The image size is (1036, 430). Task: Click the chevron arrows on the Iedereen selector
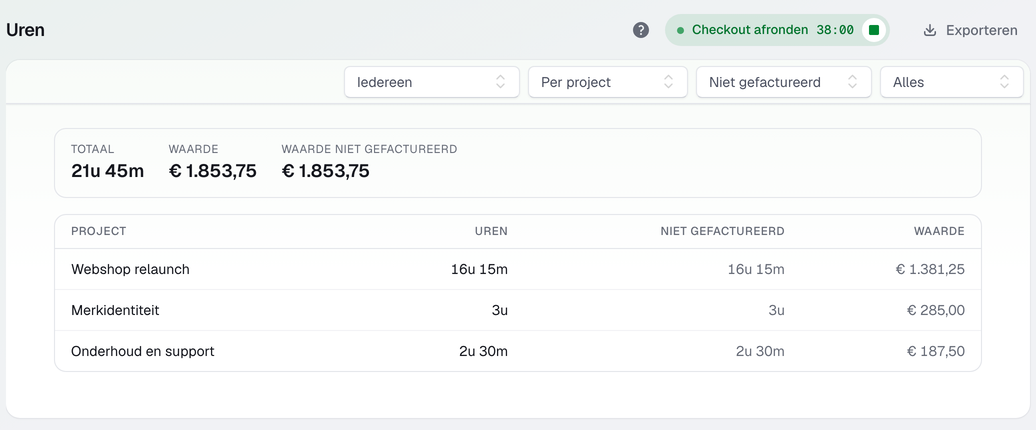click(500, 83)
